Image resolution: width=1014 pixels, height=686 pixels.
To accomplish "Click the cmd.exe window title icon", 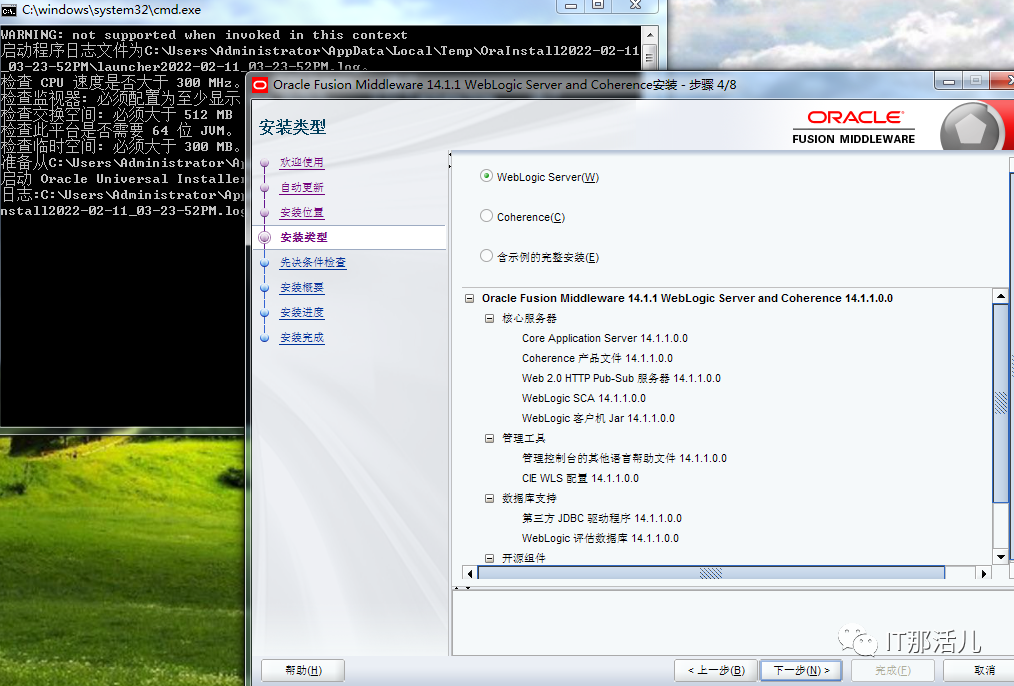I will click(x=8, y=10).
